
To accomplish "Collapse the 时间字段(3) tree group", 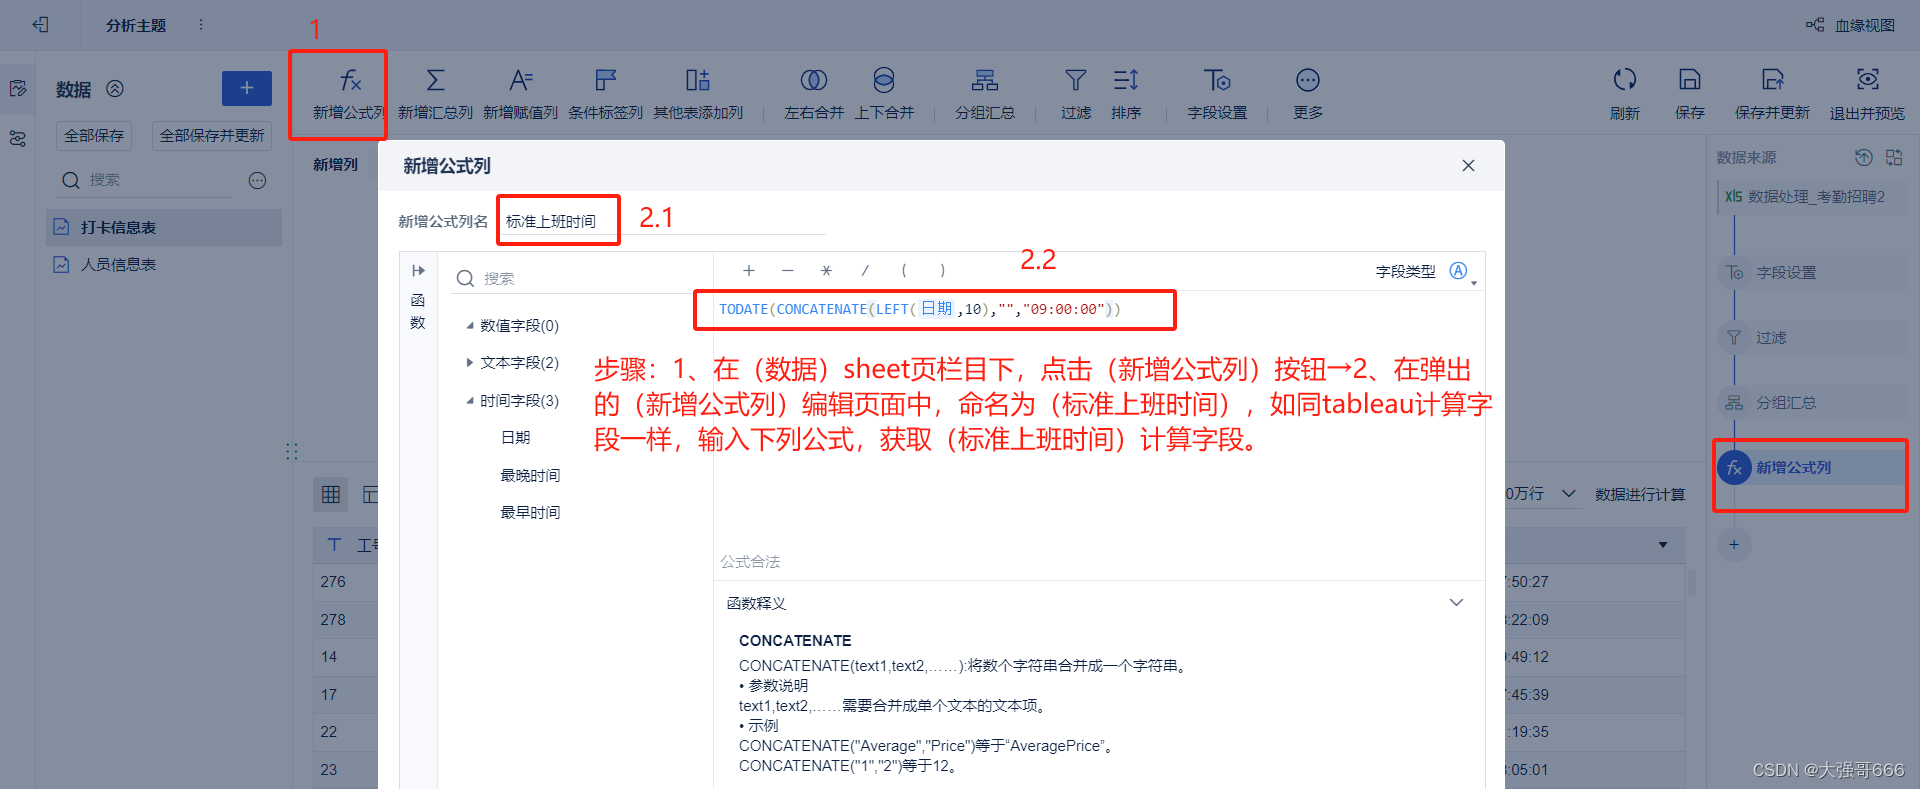I will coord(469,401).
